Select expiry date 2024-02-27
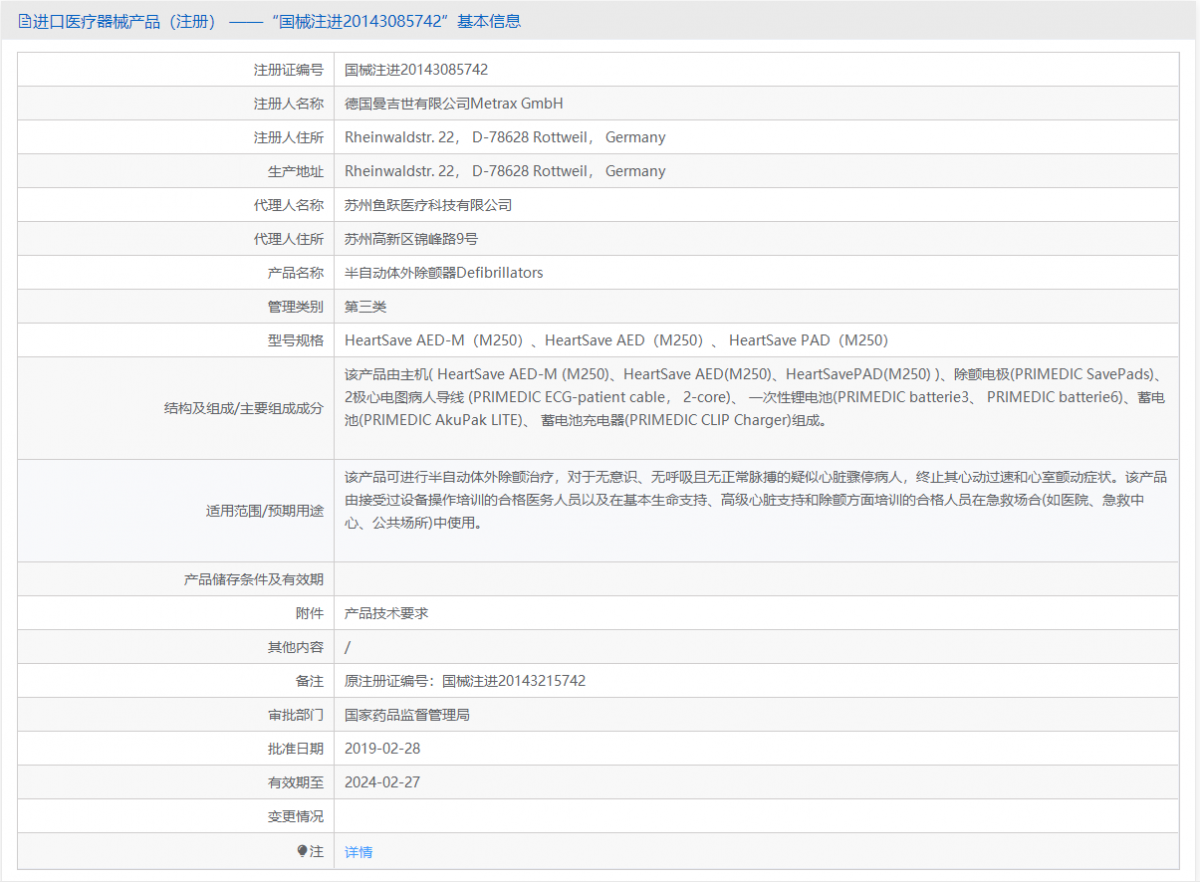 coord(382,782)
